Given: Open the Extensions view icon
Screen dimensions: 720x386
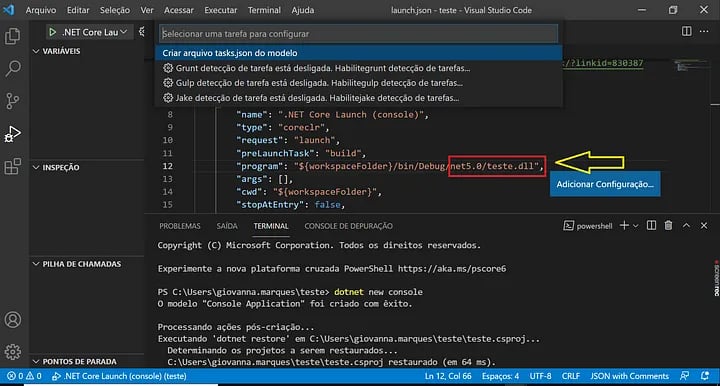Looking at the screenshot, I should coord(12,166).
